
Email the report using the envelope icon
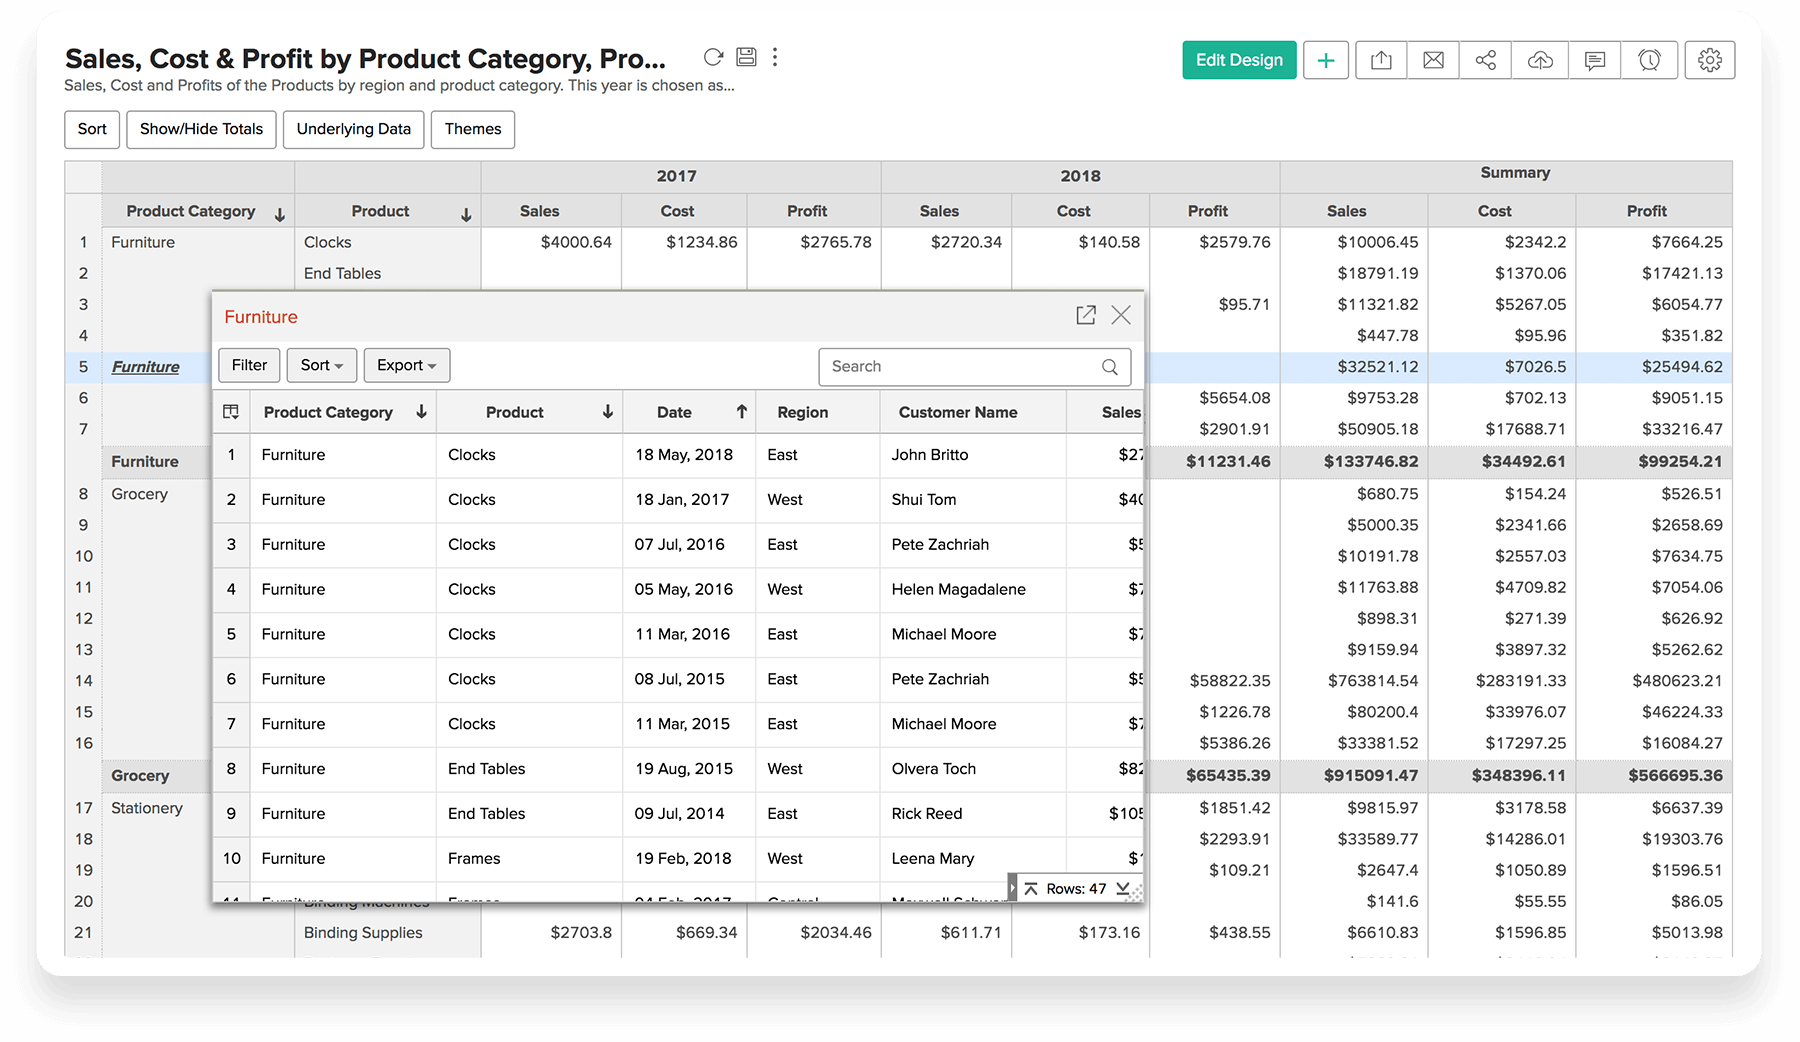[x=1433, y=60]
